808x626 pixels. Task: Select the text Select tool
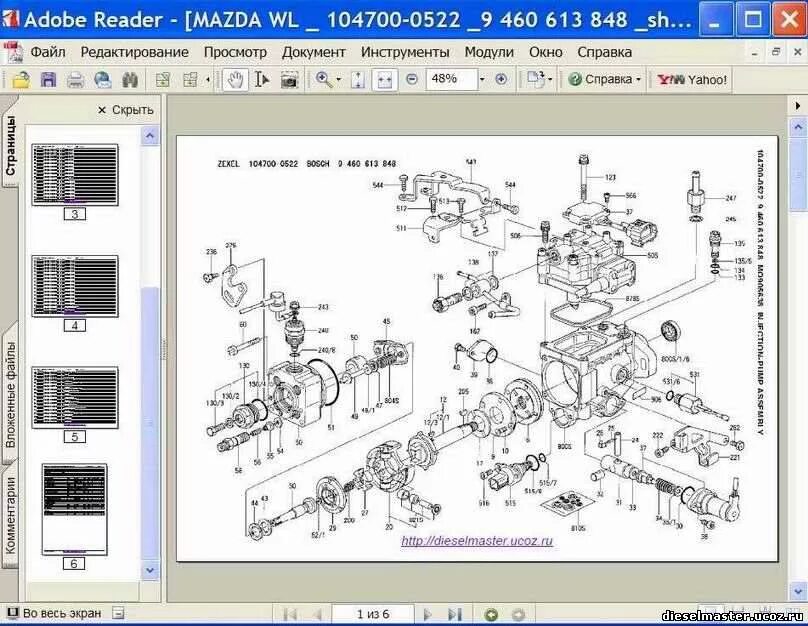260,80
